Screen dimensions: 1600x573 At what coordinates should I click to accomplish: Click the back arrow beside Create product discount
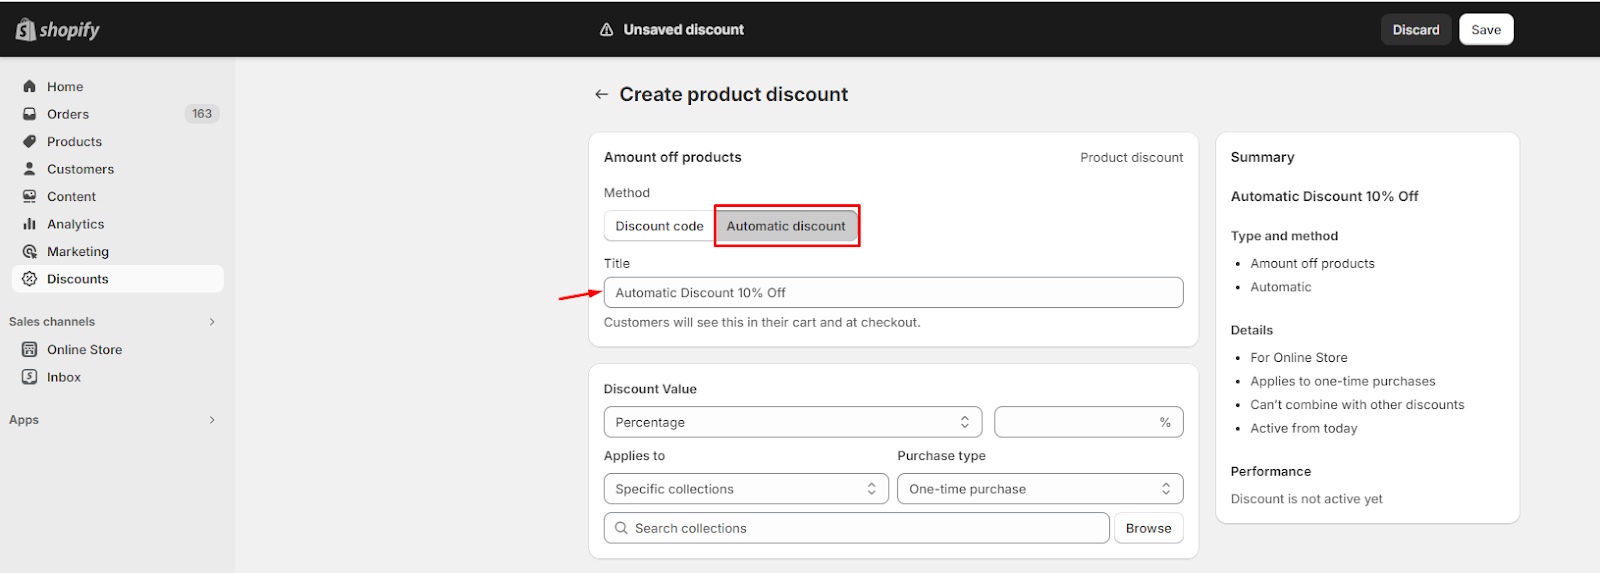tap(601, 94)
